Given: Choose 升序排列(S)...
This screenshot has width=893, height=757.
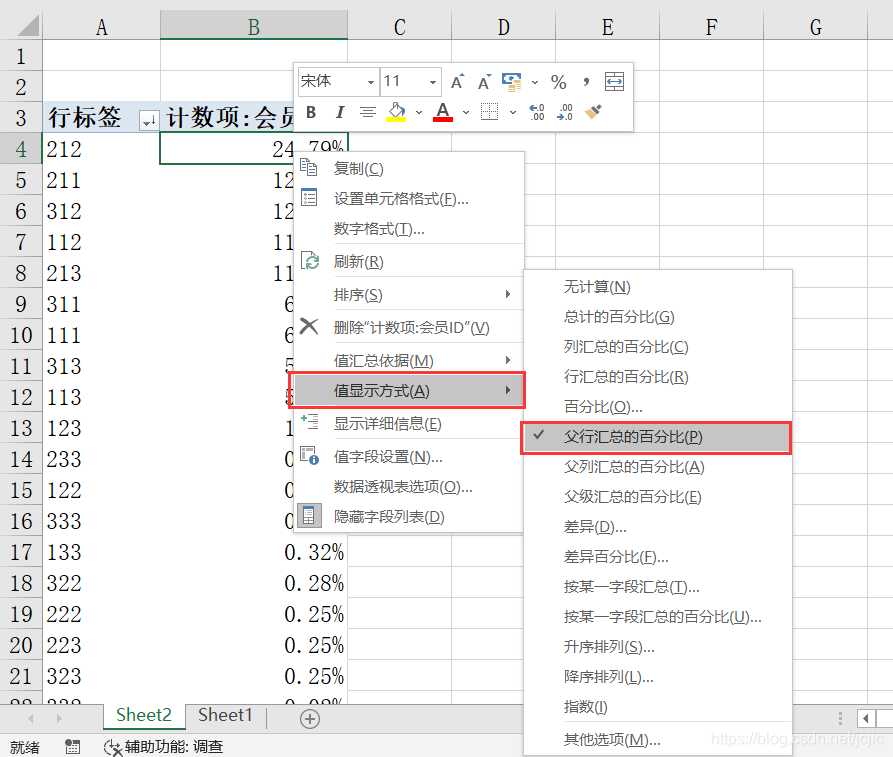Looking at the screenshot, I should point(657,647).
